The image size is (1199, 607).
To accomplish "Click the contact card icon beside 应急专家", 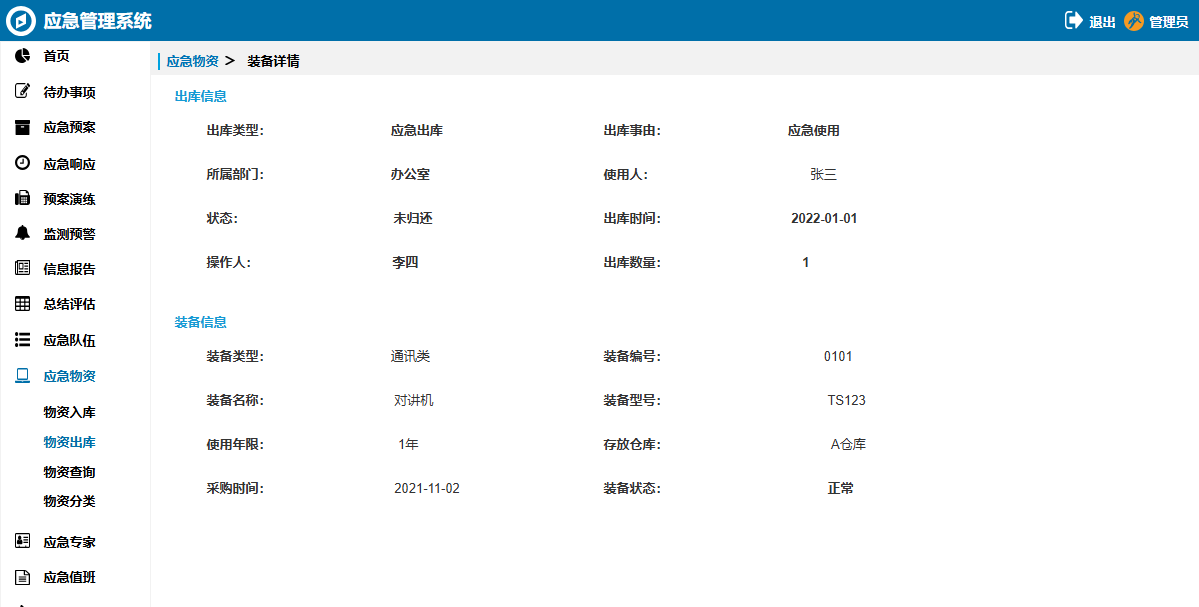I will [x=22, y=541].
